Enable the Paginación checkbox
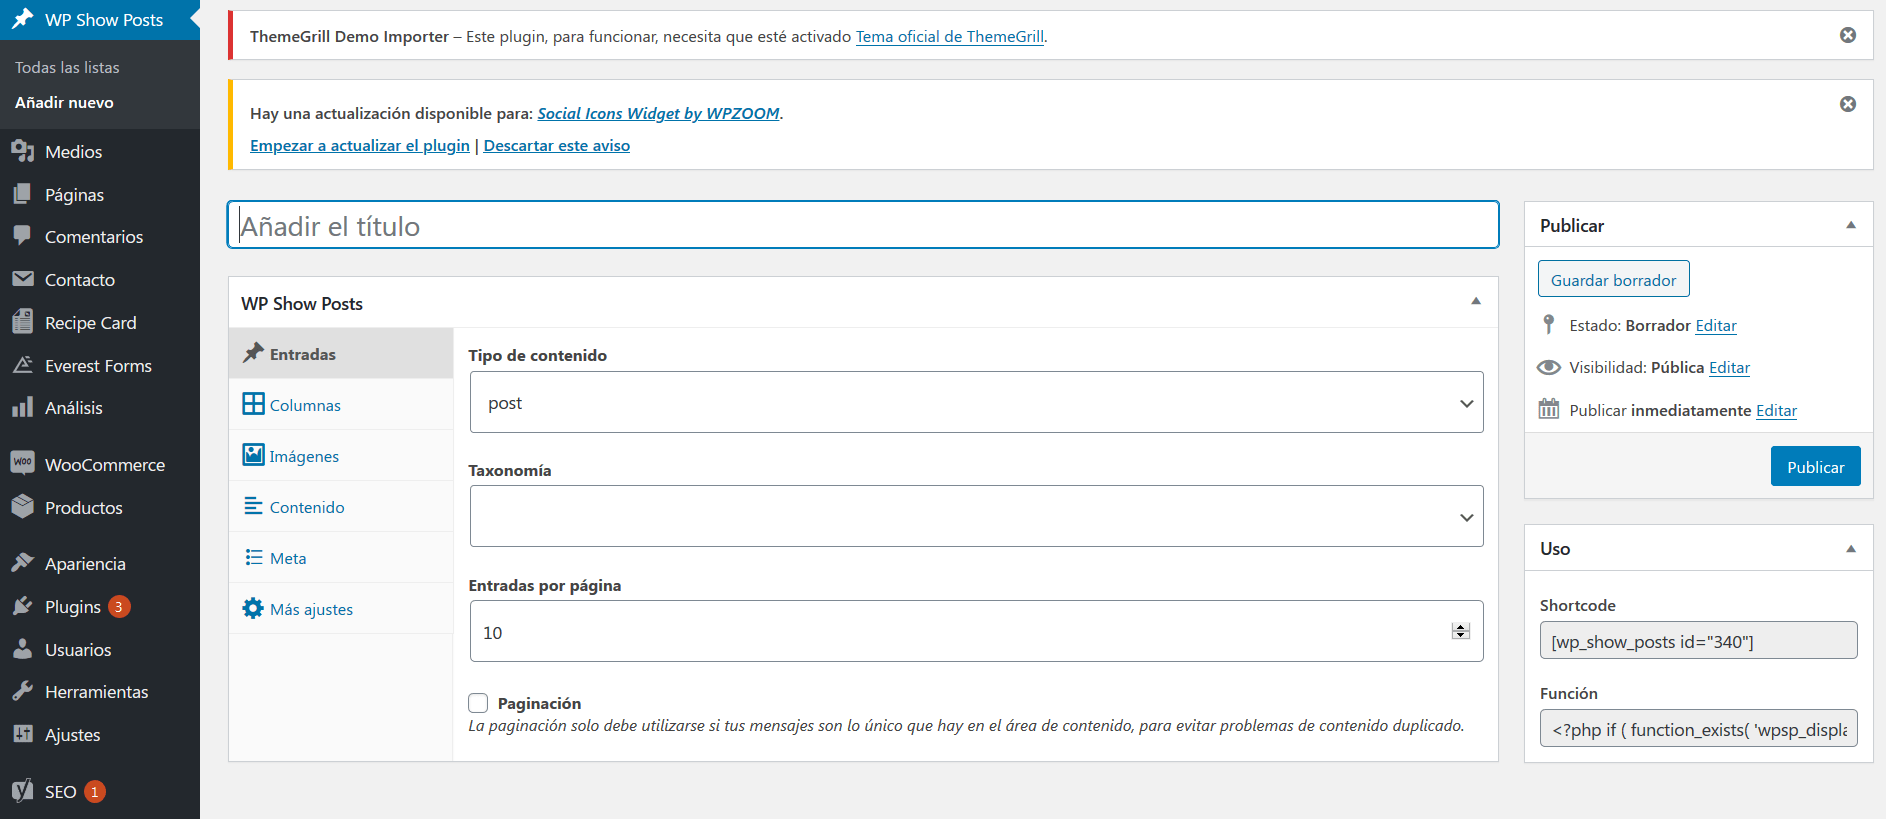The width and height of the screenshot is (1886, 819). 478,703
